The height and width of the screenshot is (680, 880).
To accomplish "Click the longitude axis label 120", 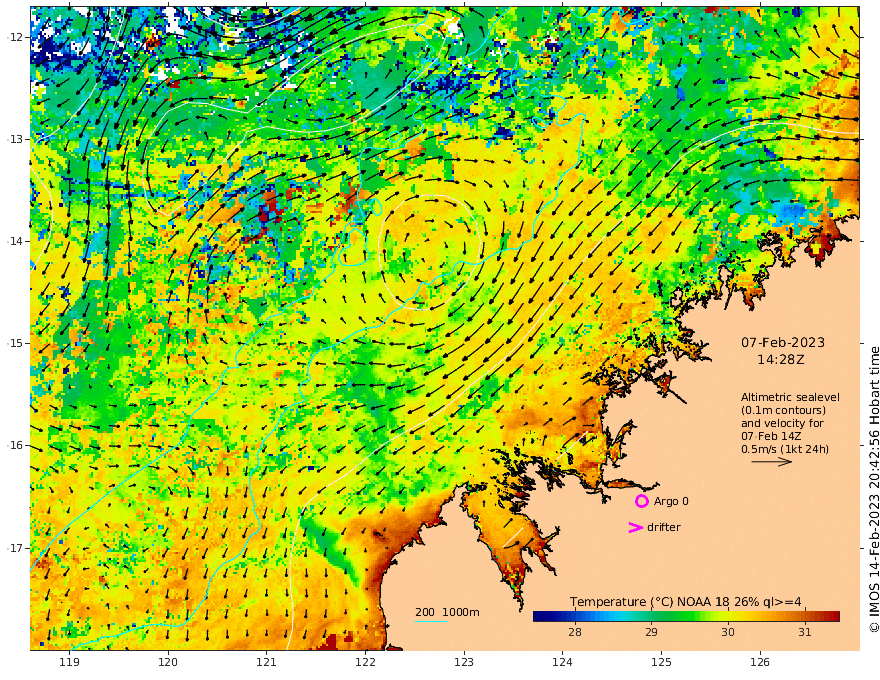I will tap(168, 663).
